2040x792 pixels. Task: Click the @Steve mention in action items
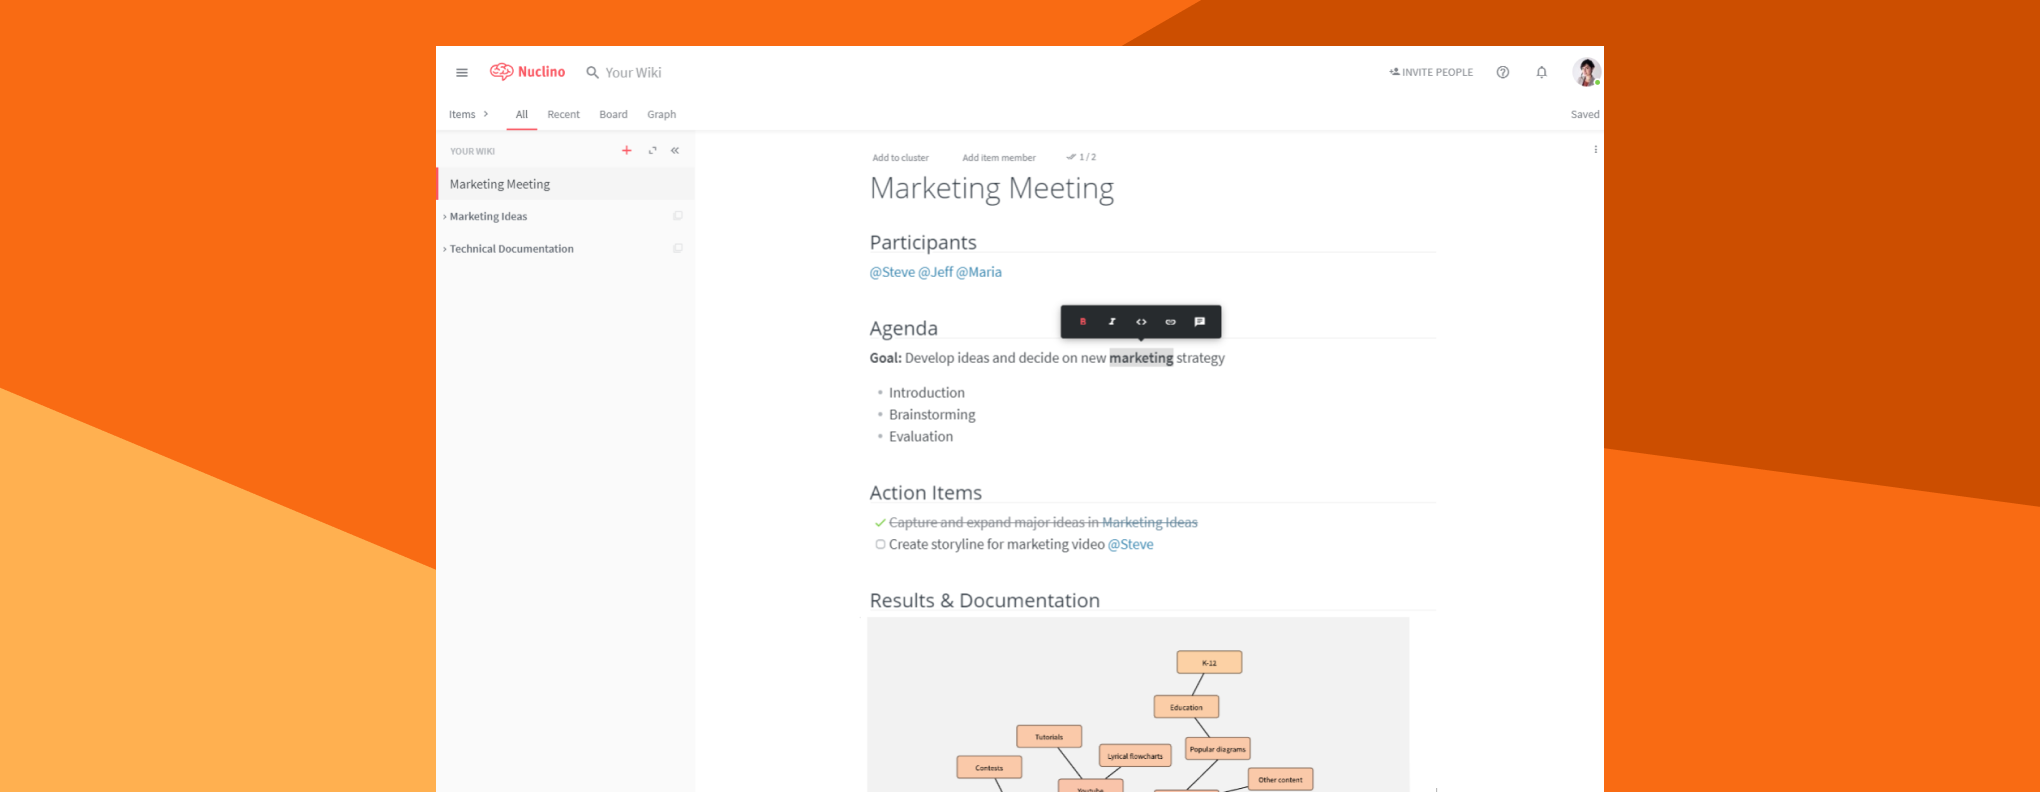(1130, 545)
